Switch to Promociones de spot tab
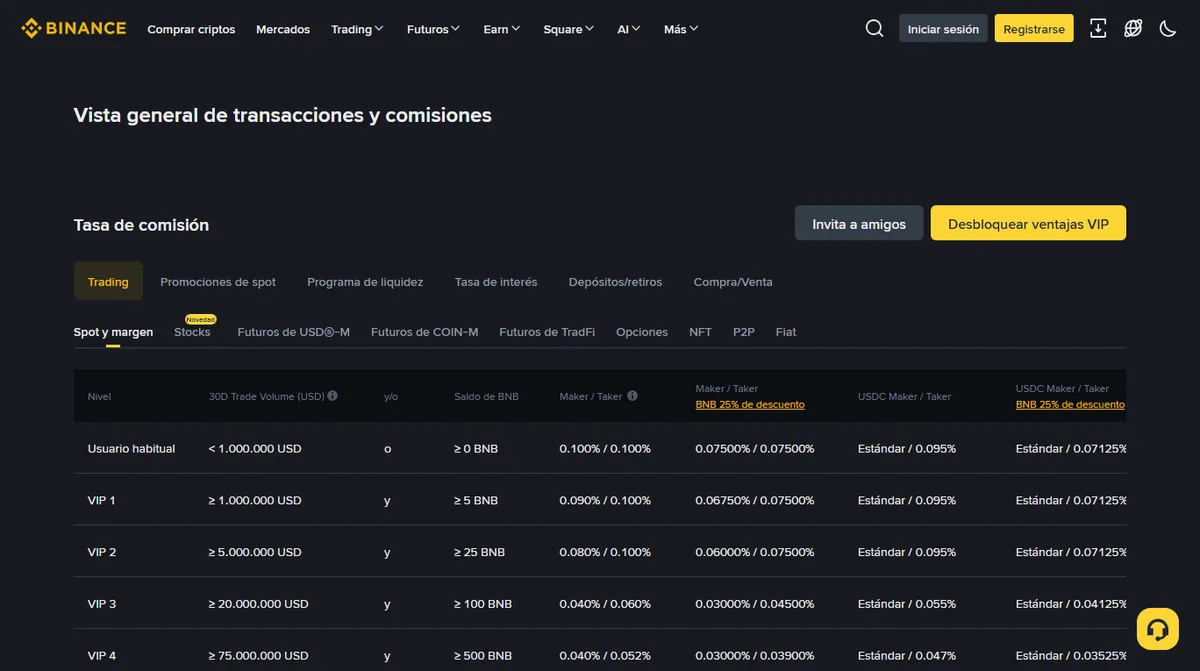The width and height of the screenshot is (1200, 671). click(218, 282)
